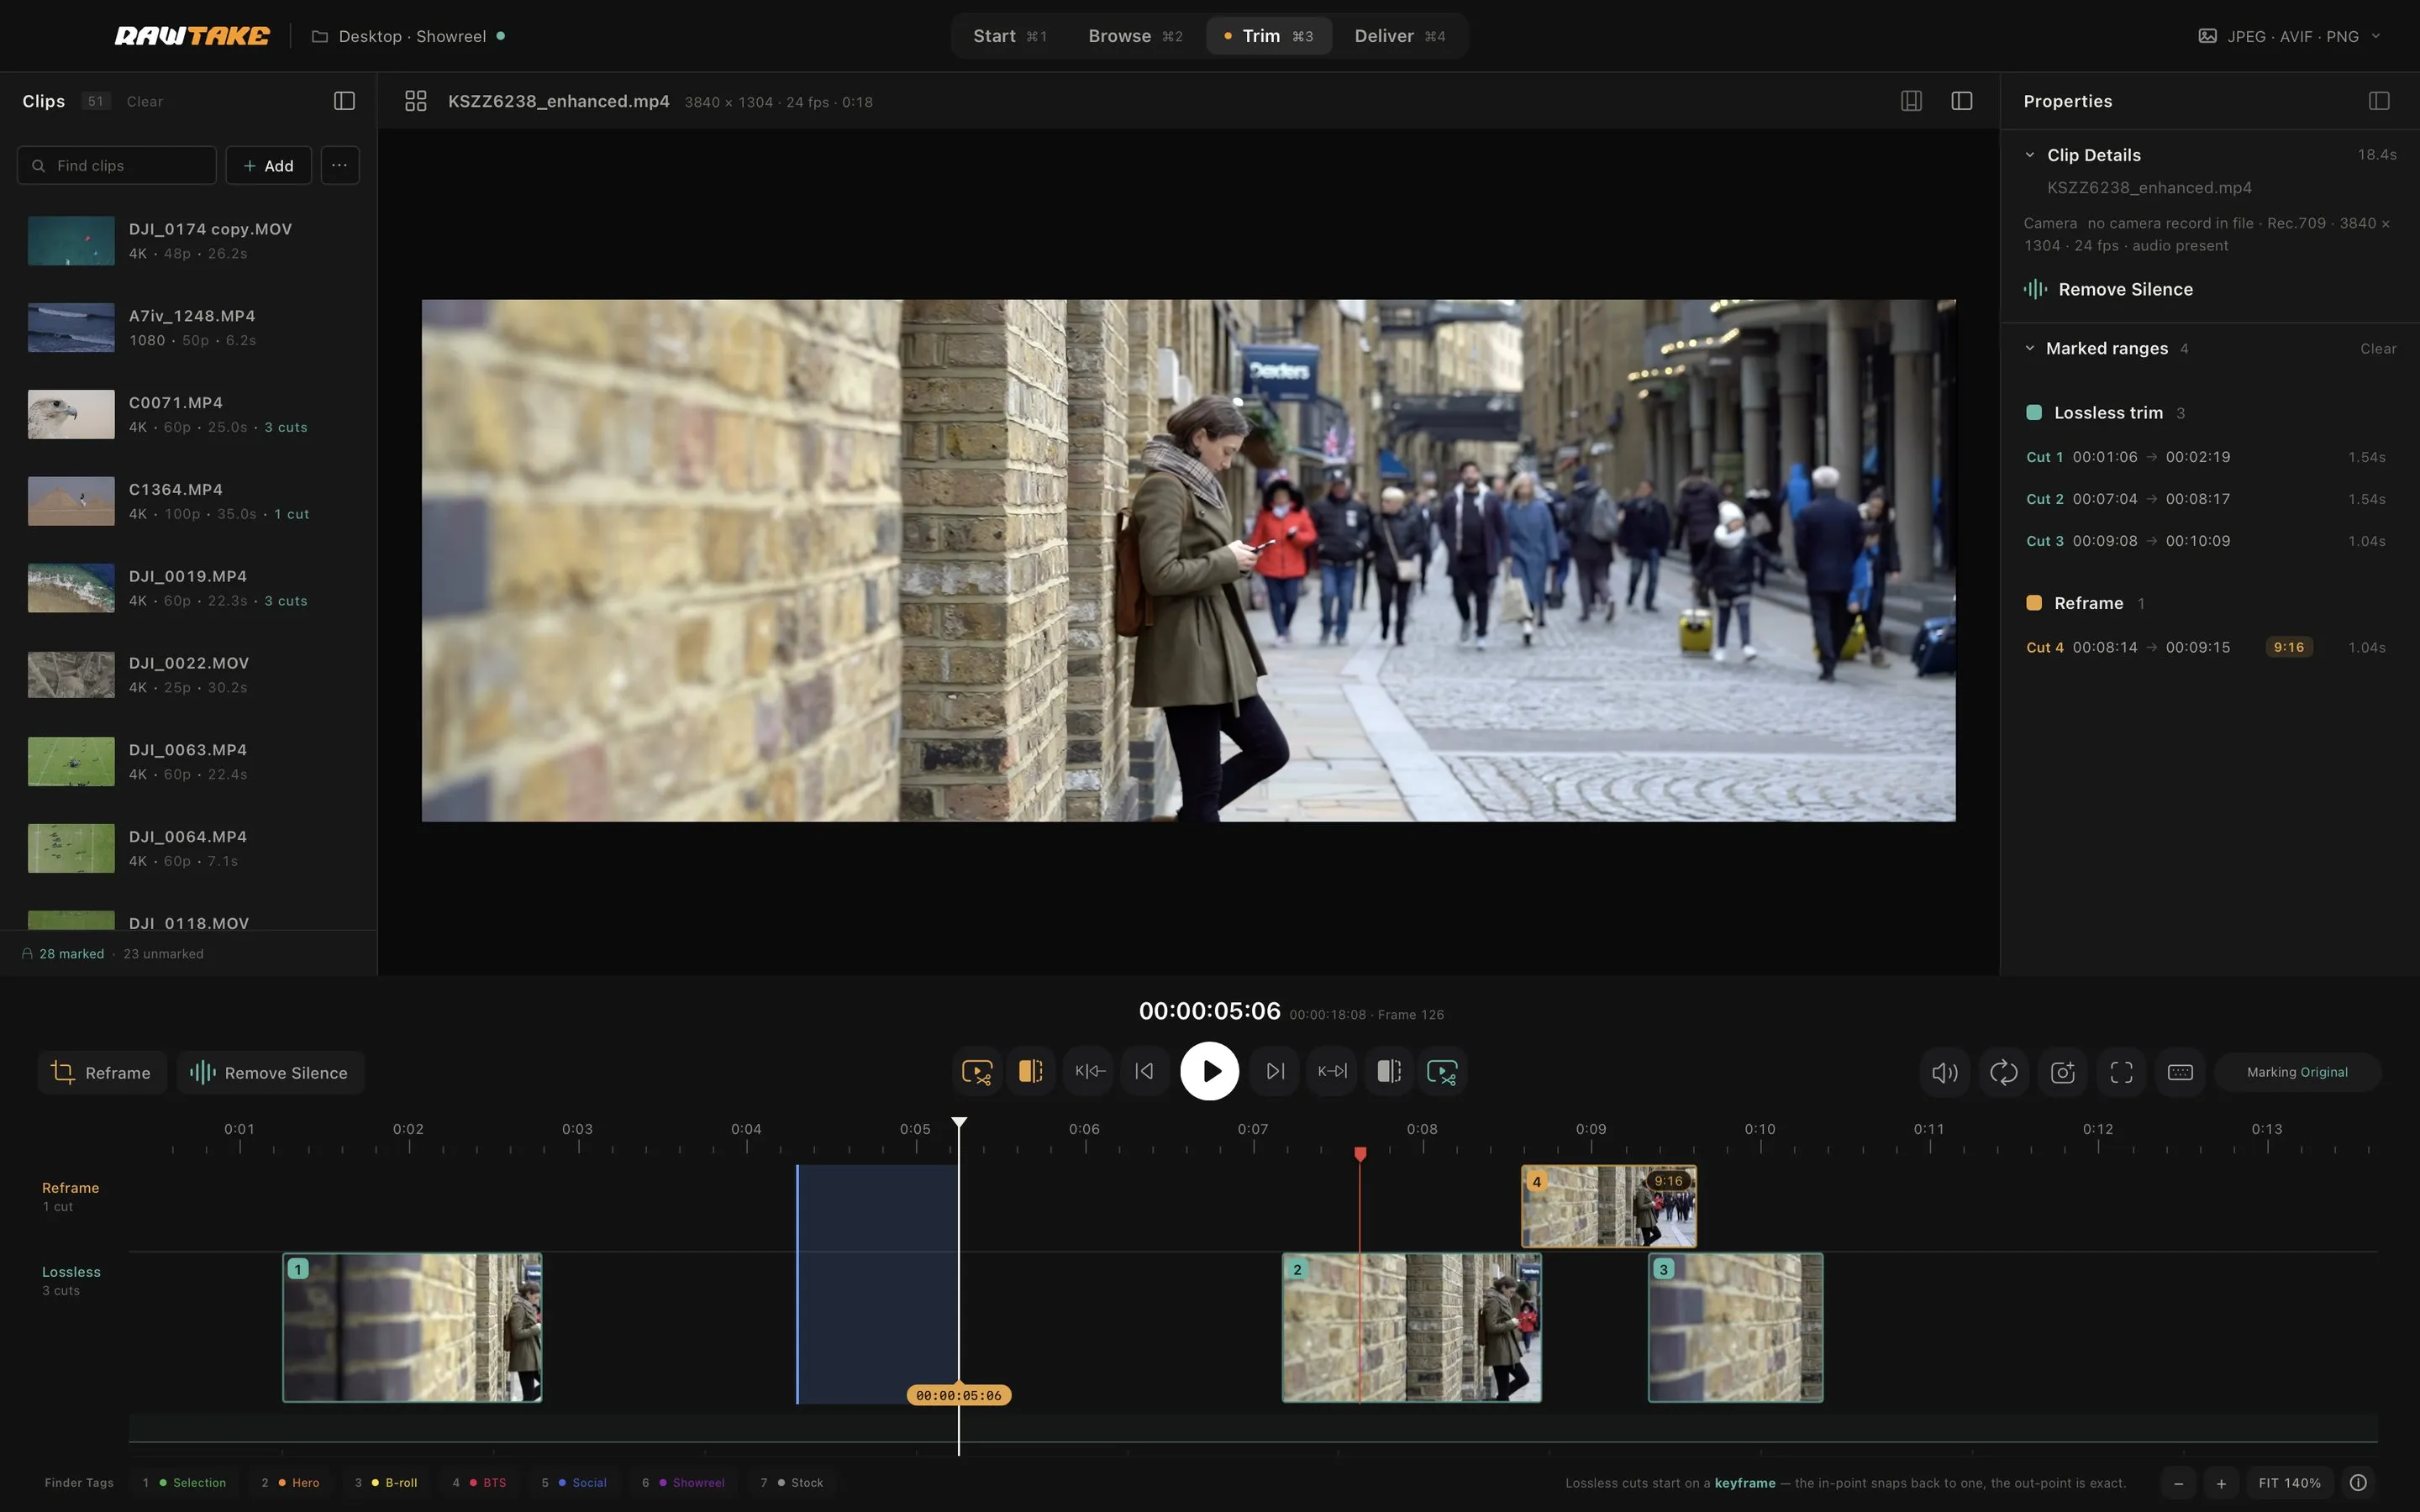Open the keyboard shortcuts icon
This screenshot has width=2420, height=1512.
point(2181,1073)
